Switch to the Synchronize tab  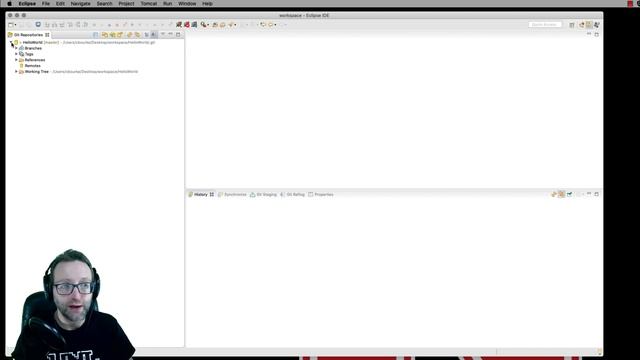click(232, 195)
